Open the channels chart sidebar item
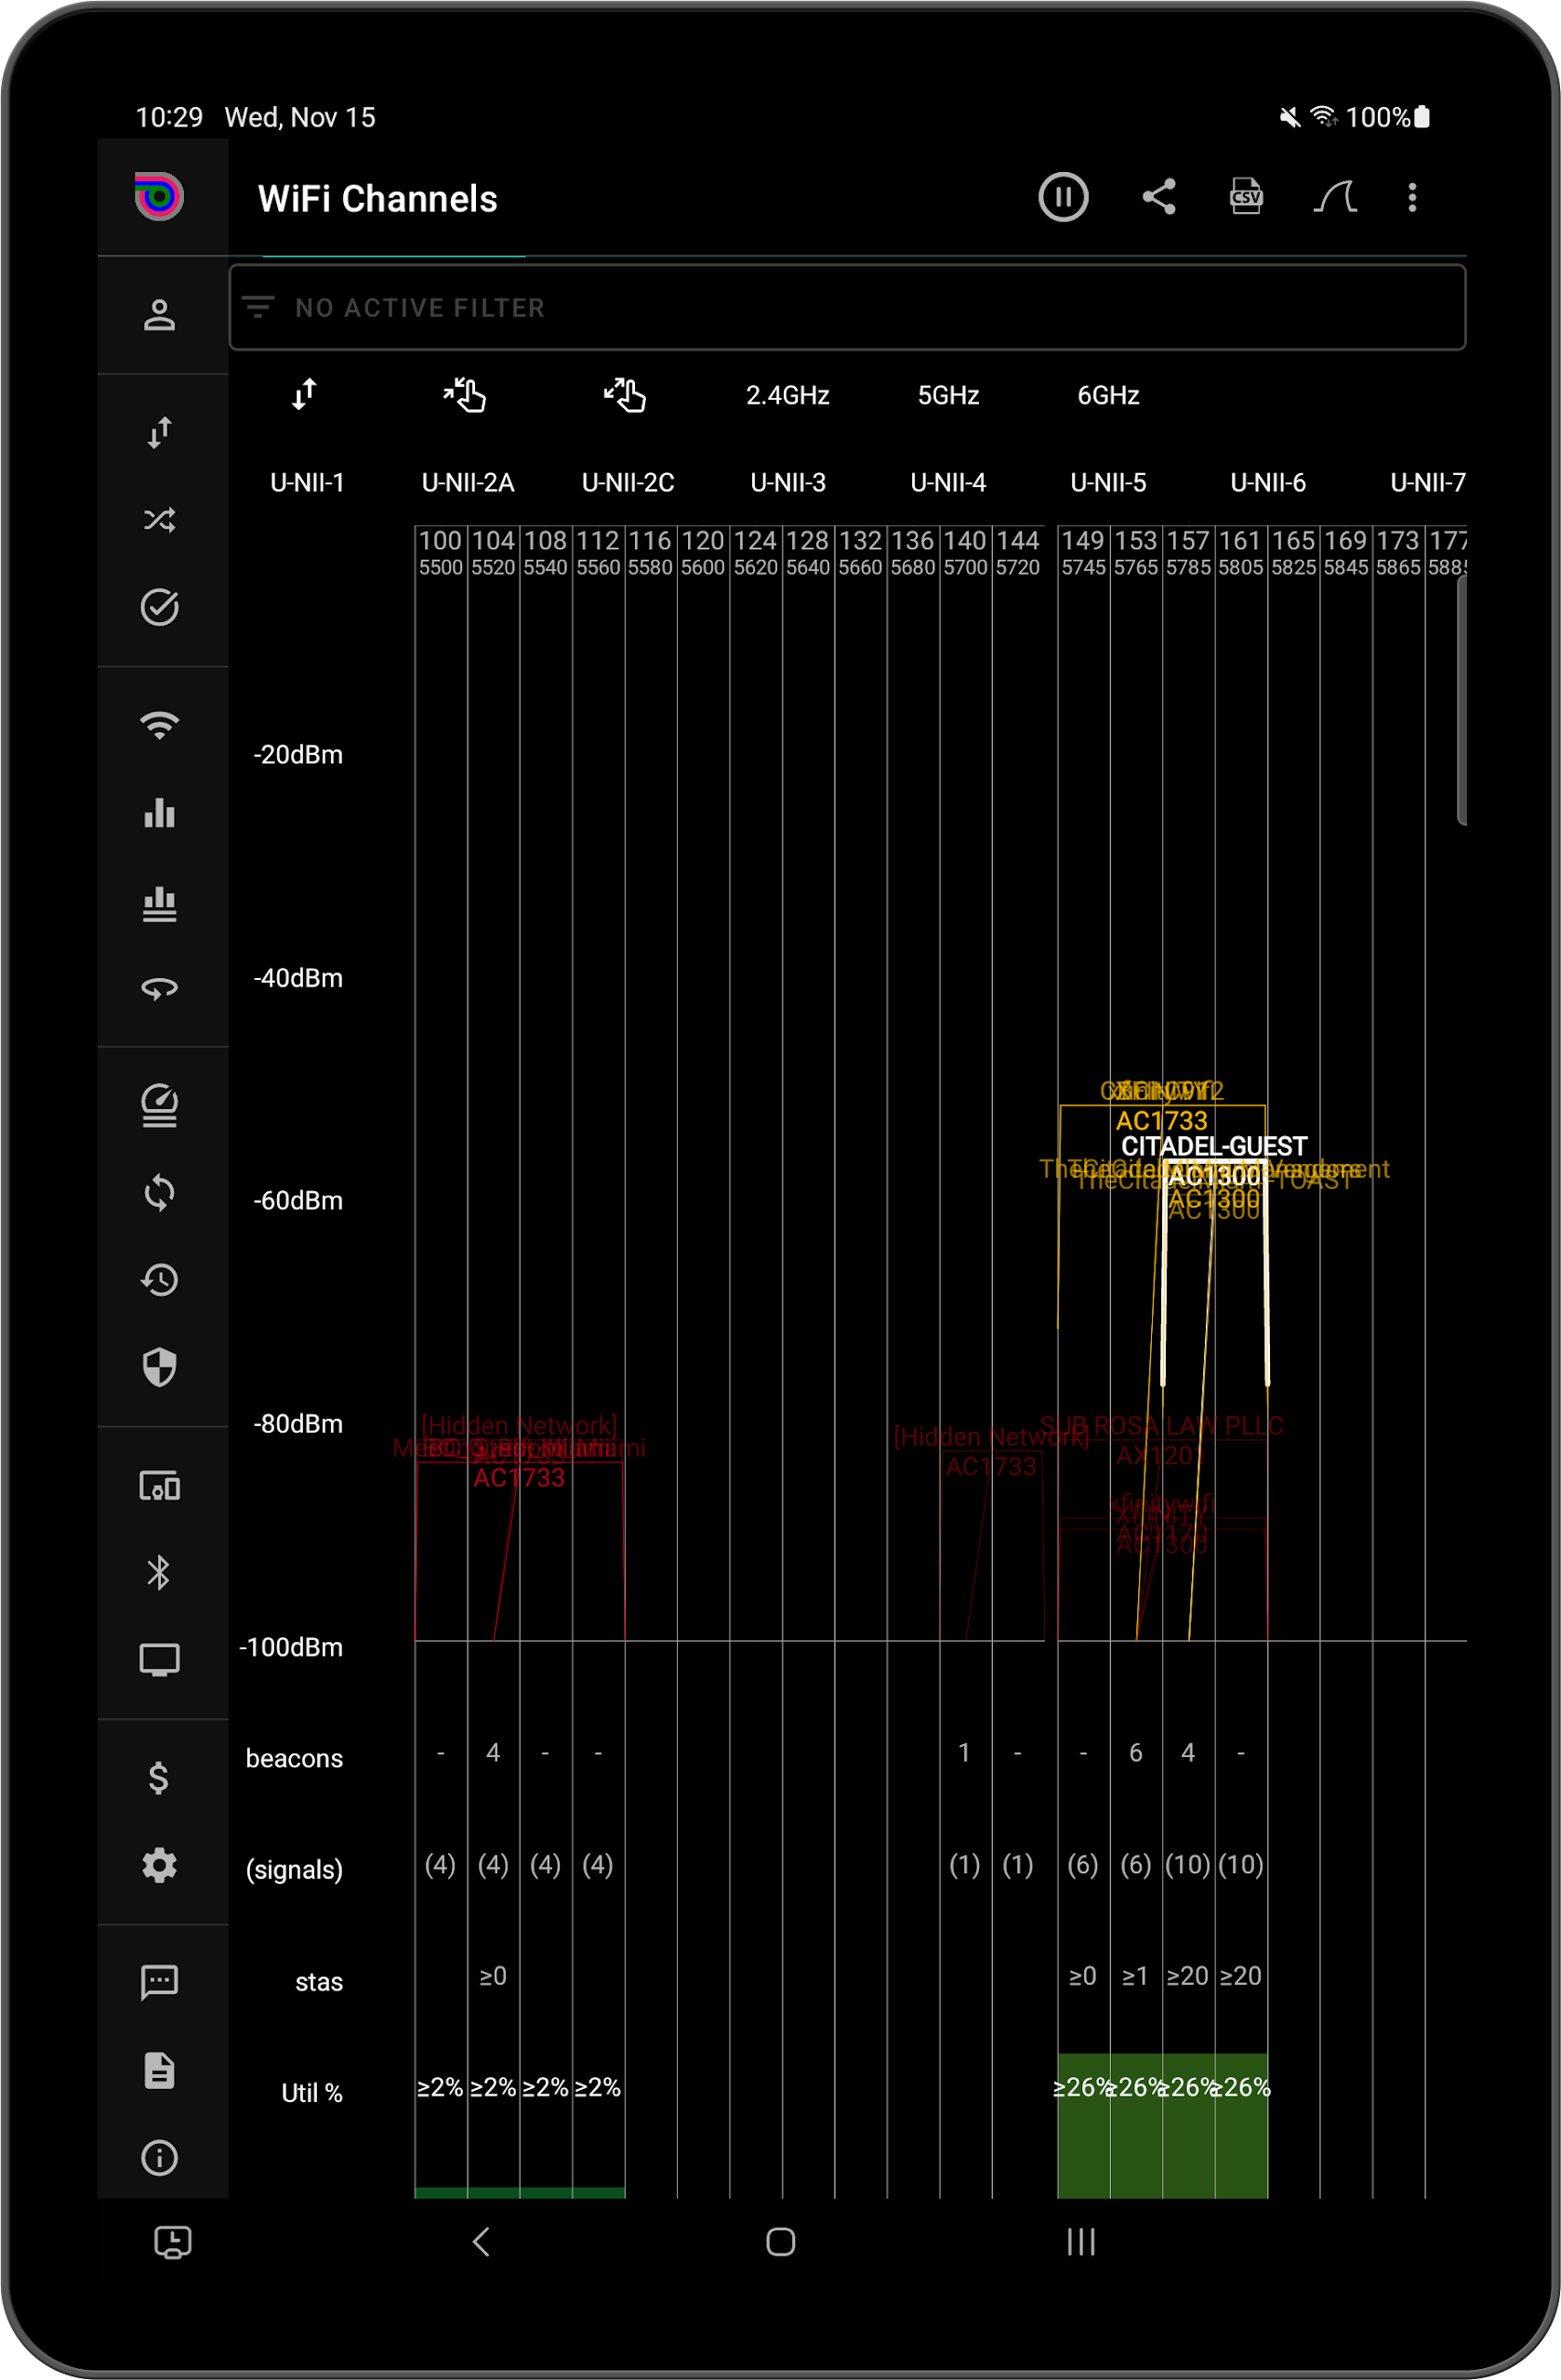The height and width of the screenshot is (2380, 1561). point(159,903)
